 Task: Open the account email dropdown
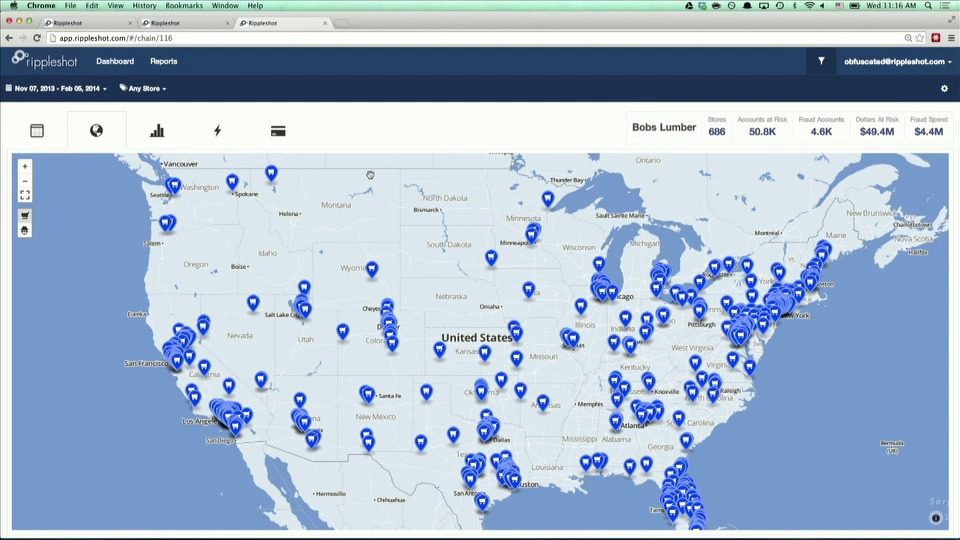[897, 61]
